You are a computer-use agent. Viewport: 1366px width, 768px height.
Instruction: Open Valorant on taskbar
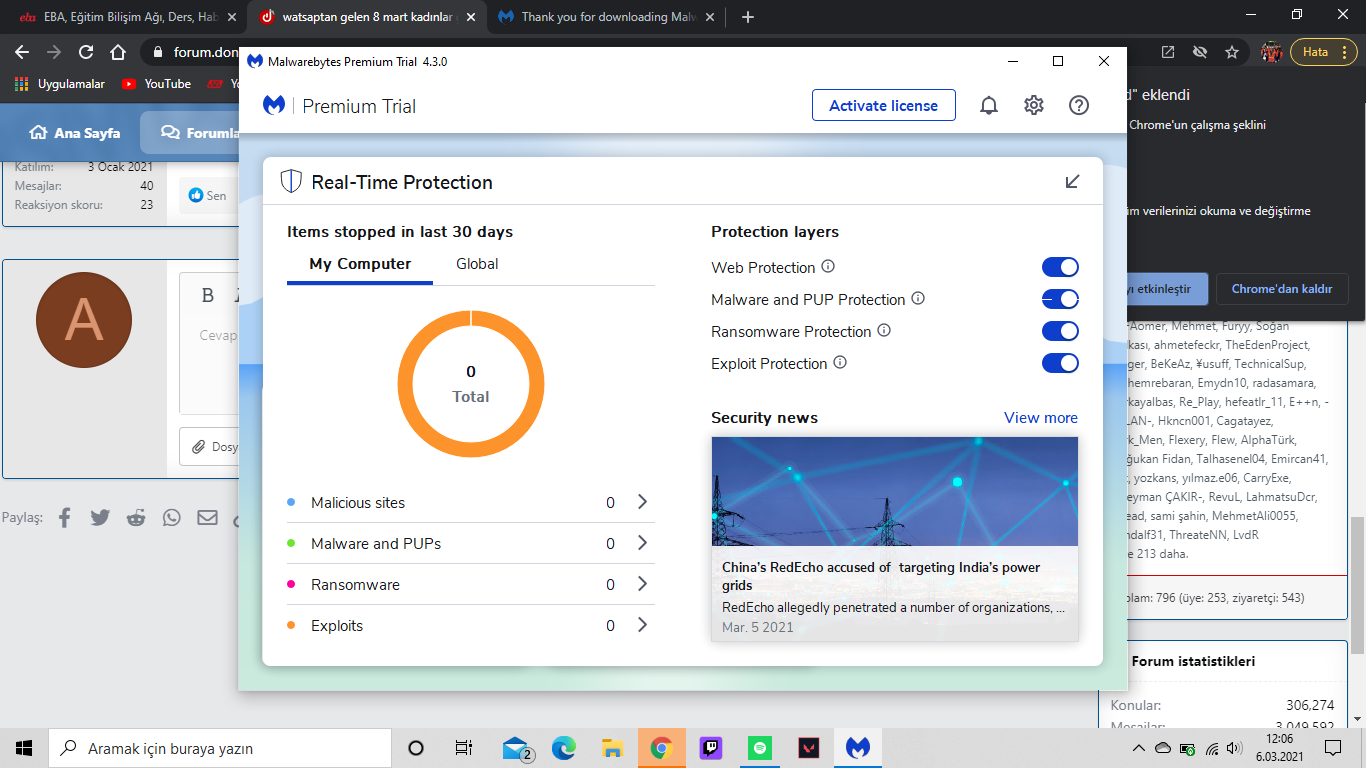tap(809, 748)
